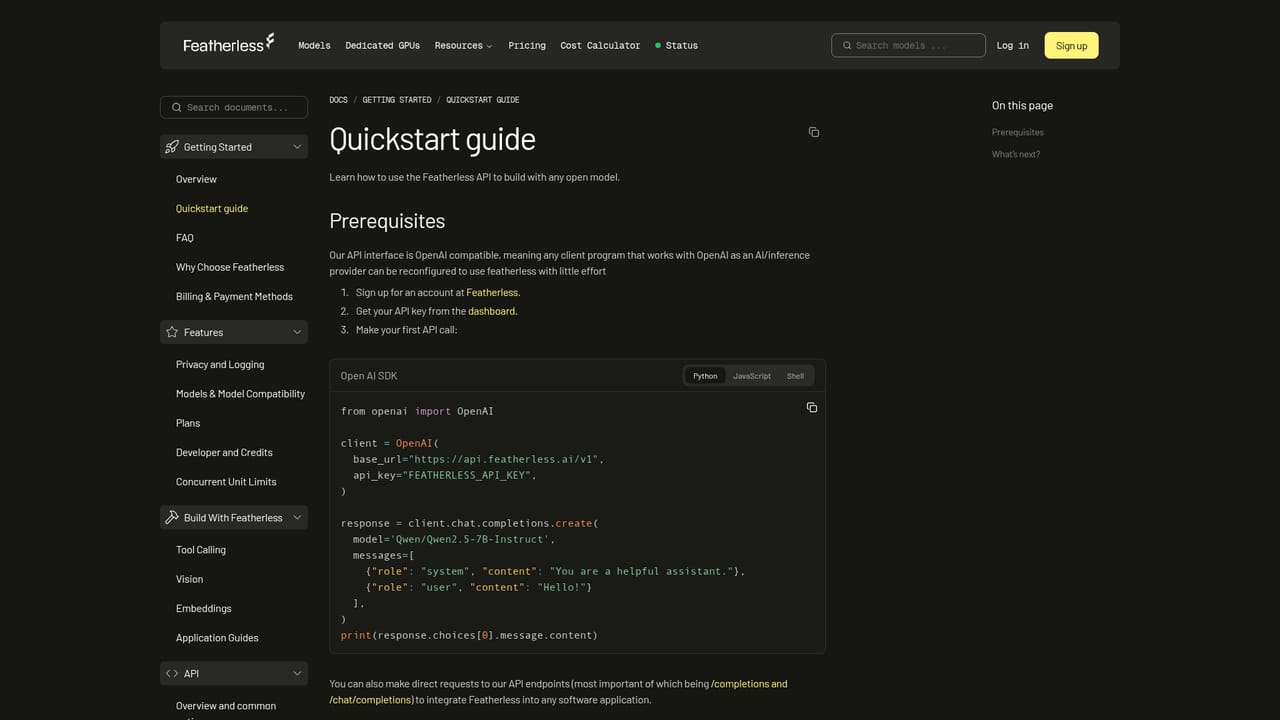Click the api.featherless.ai/v1 base URL string
Image resolution: width=1280 pixels, height=720 pixels.
[504, 459]
